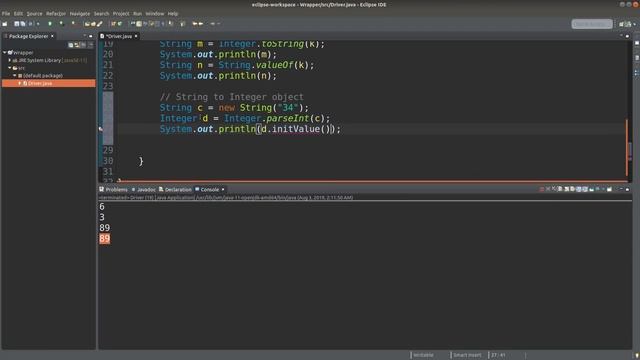Screen dimensions: 640x360
Task: Click the initValue text in editor
Action: point(296,129)
